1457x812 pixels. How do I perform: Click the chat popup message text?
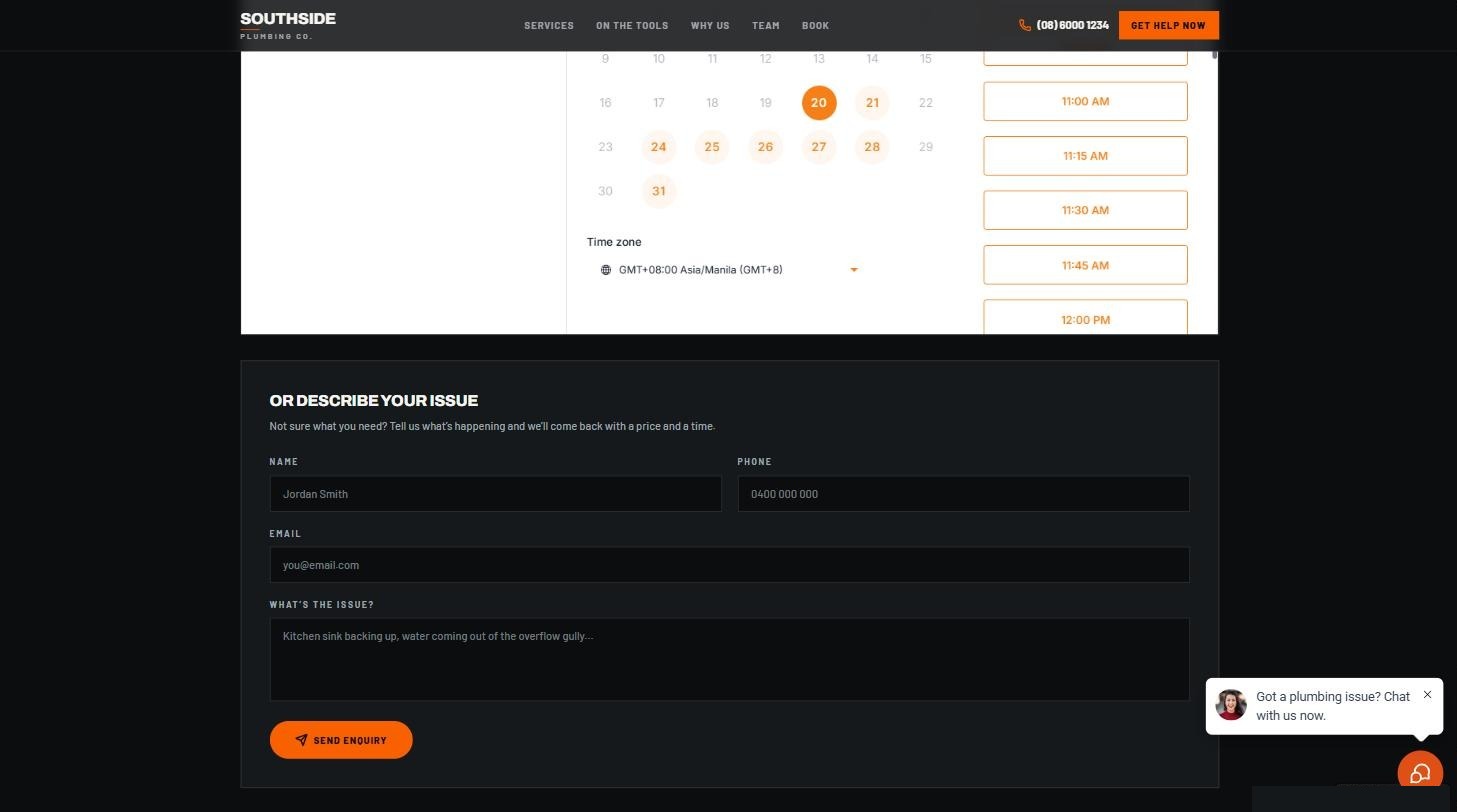coord(1333,706)
